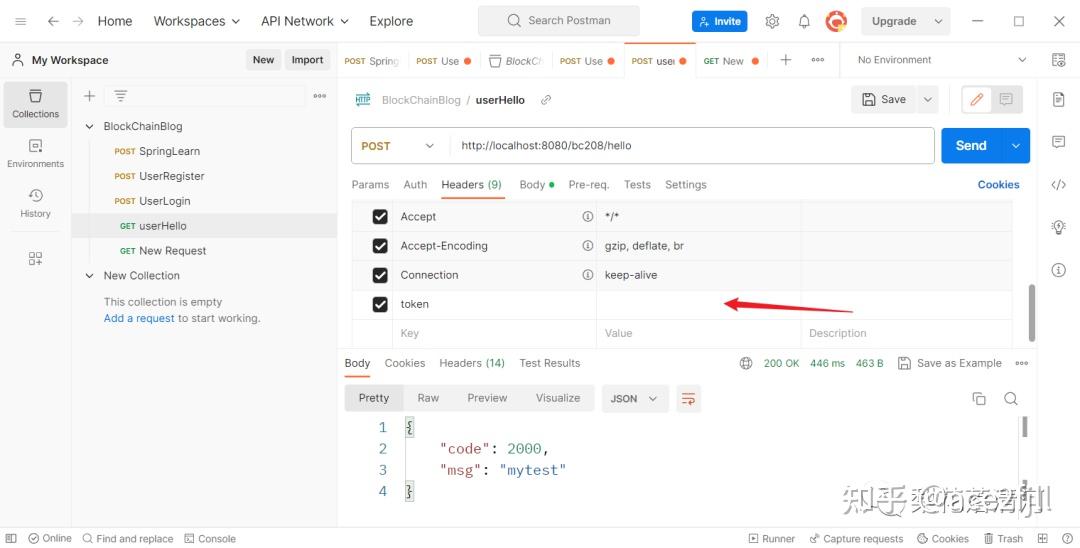Open the Save options dropdown arrow
The height and width of the screenshot is (548, 1080).
click(928, 100)
